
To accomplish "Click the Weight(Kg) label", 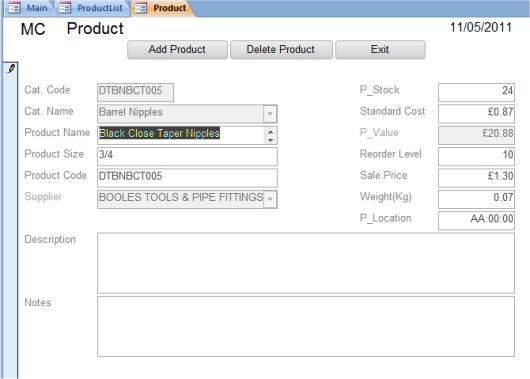I will tap(386, 197).
